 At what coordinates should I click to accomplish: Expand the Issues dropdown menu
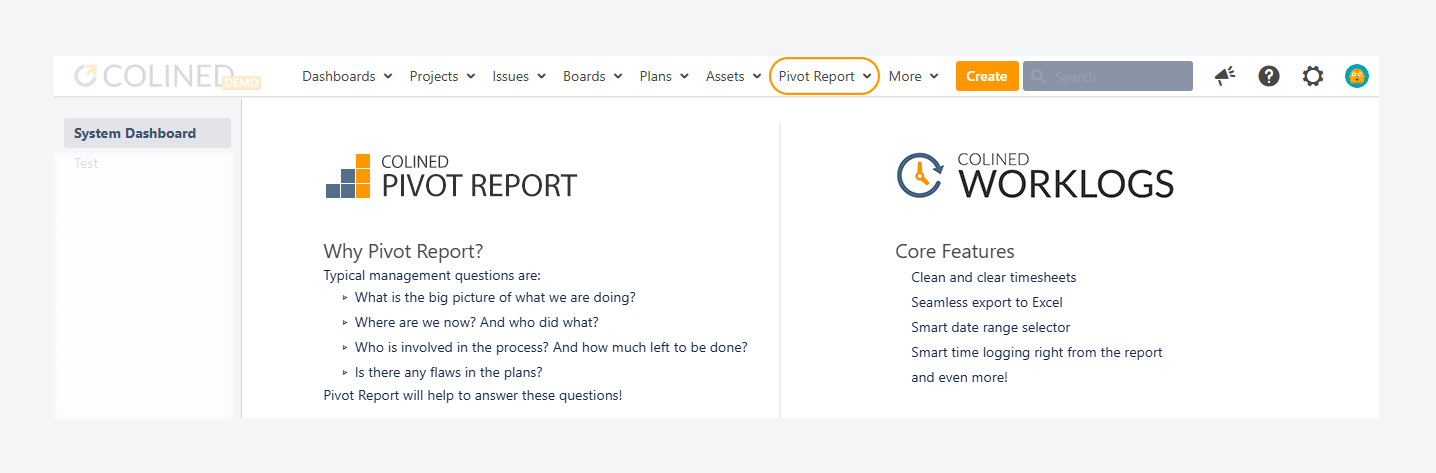point(519,76)
